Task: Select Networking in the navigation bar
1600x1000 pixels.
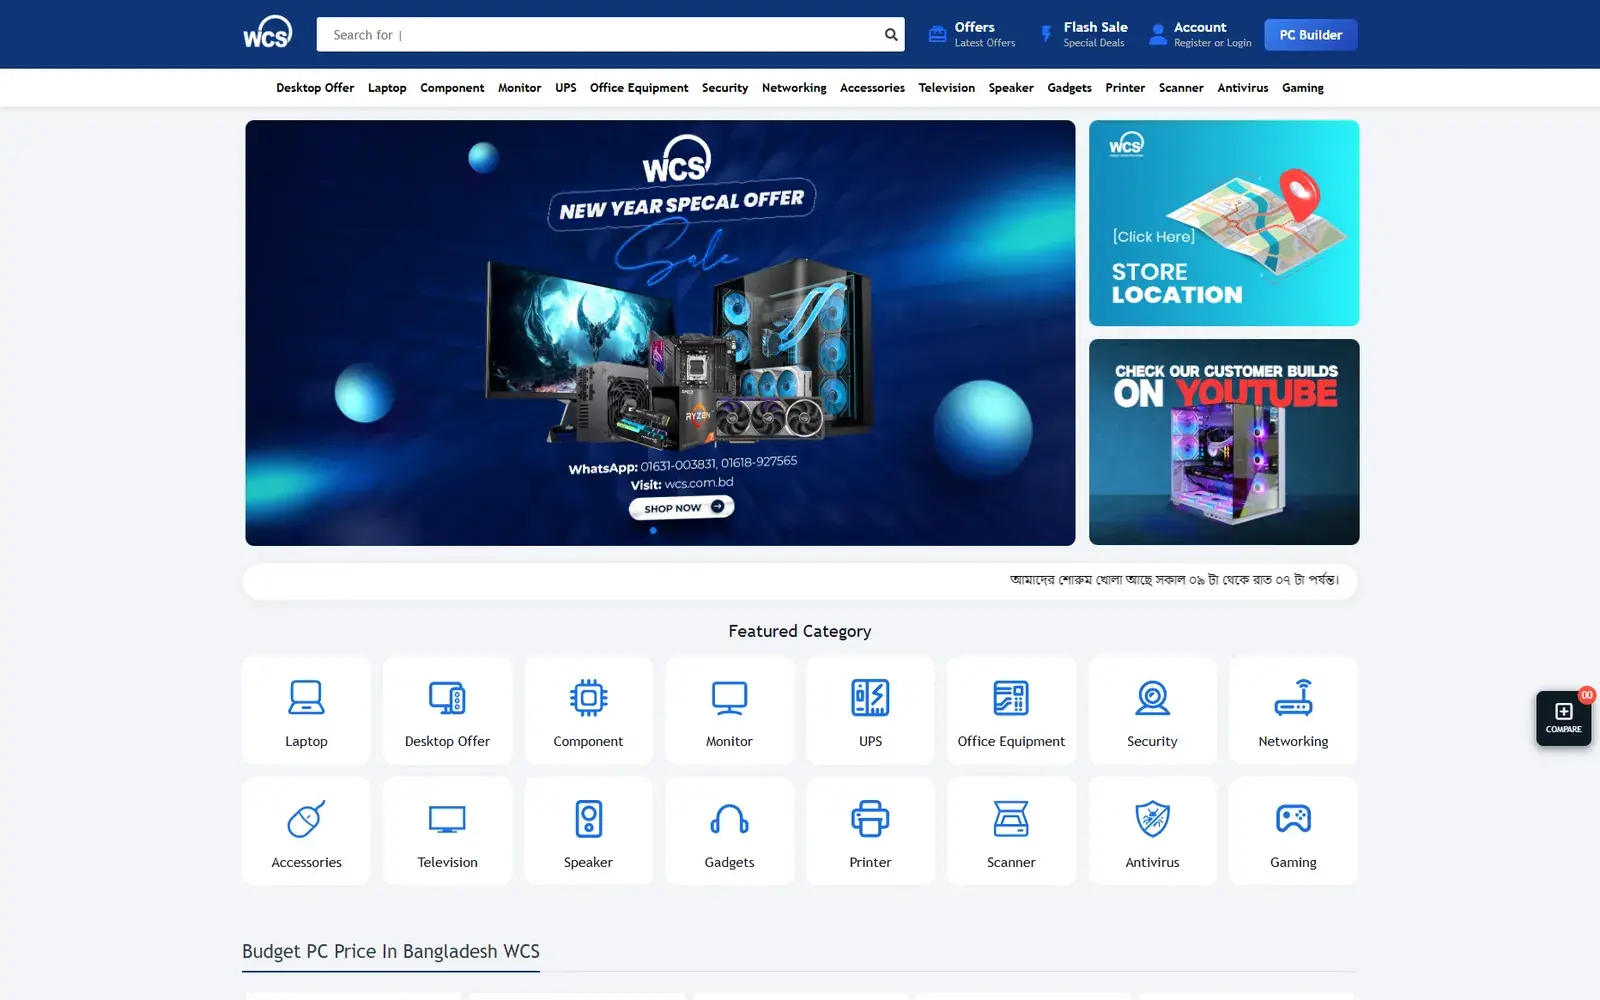Action: tap(794, 88)
